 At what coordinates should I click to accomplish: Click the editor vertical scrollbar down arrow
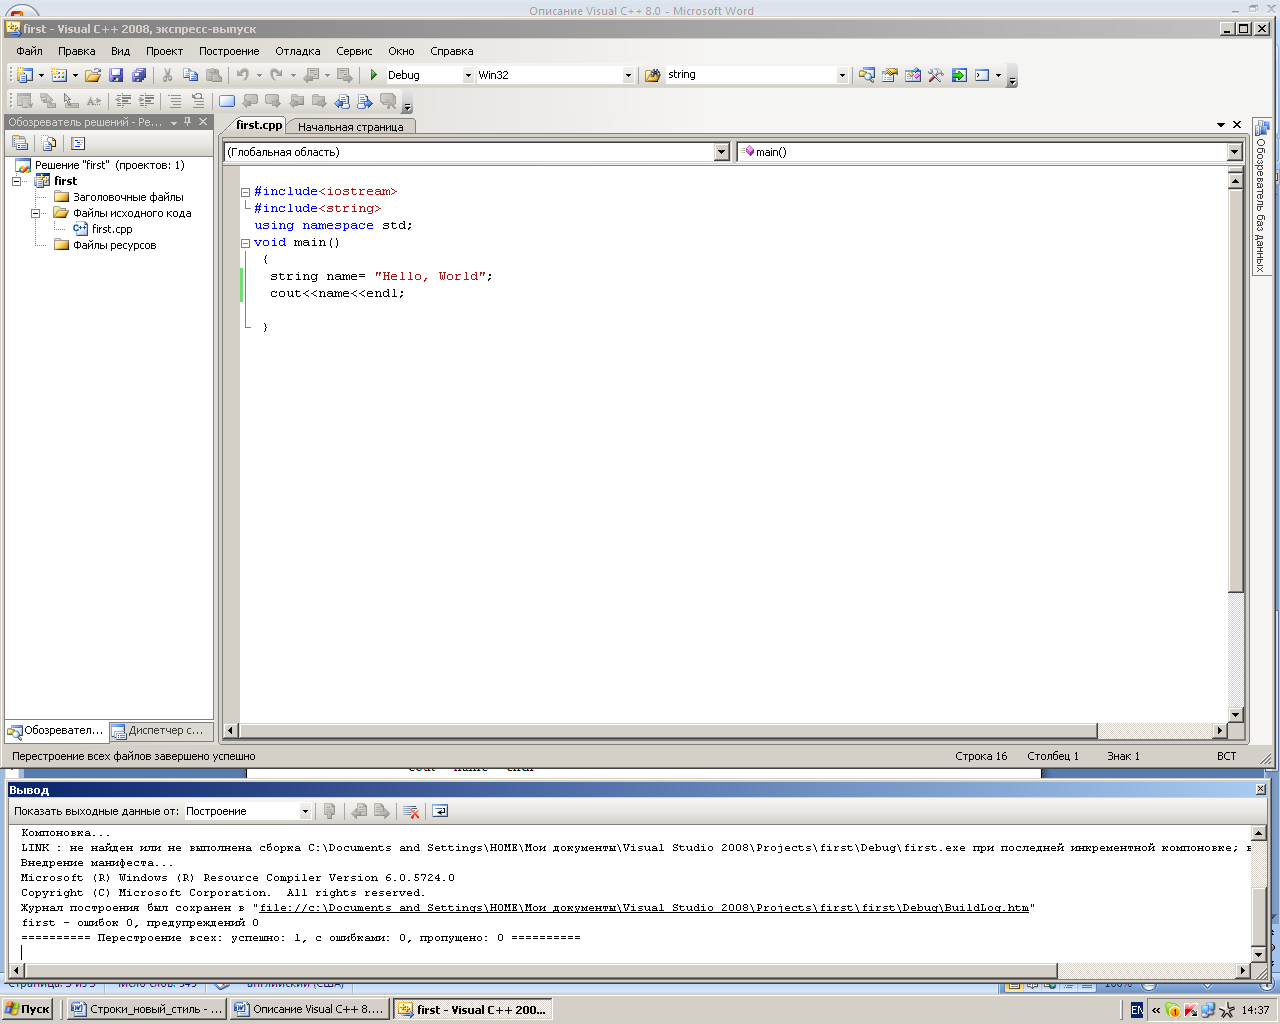[x=1235, y=714]
